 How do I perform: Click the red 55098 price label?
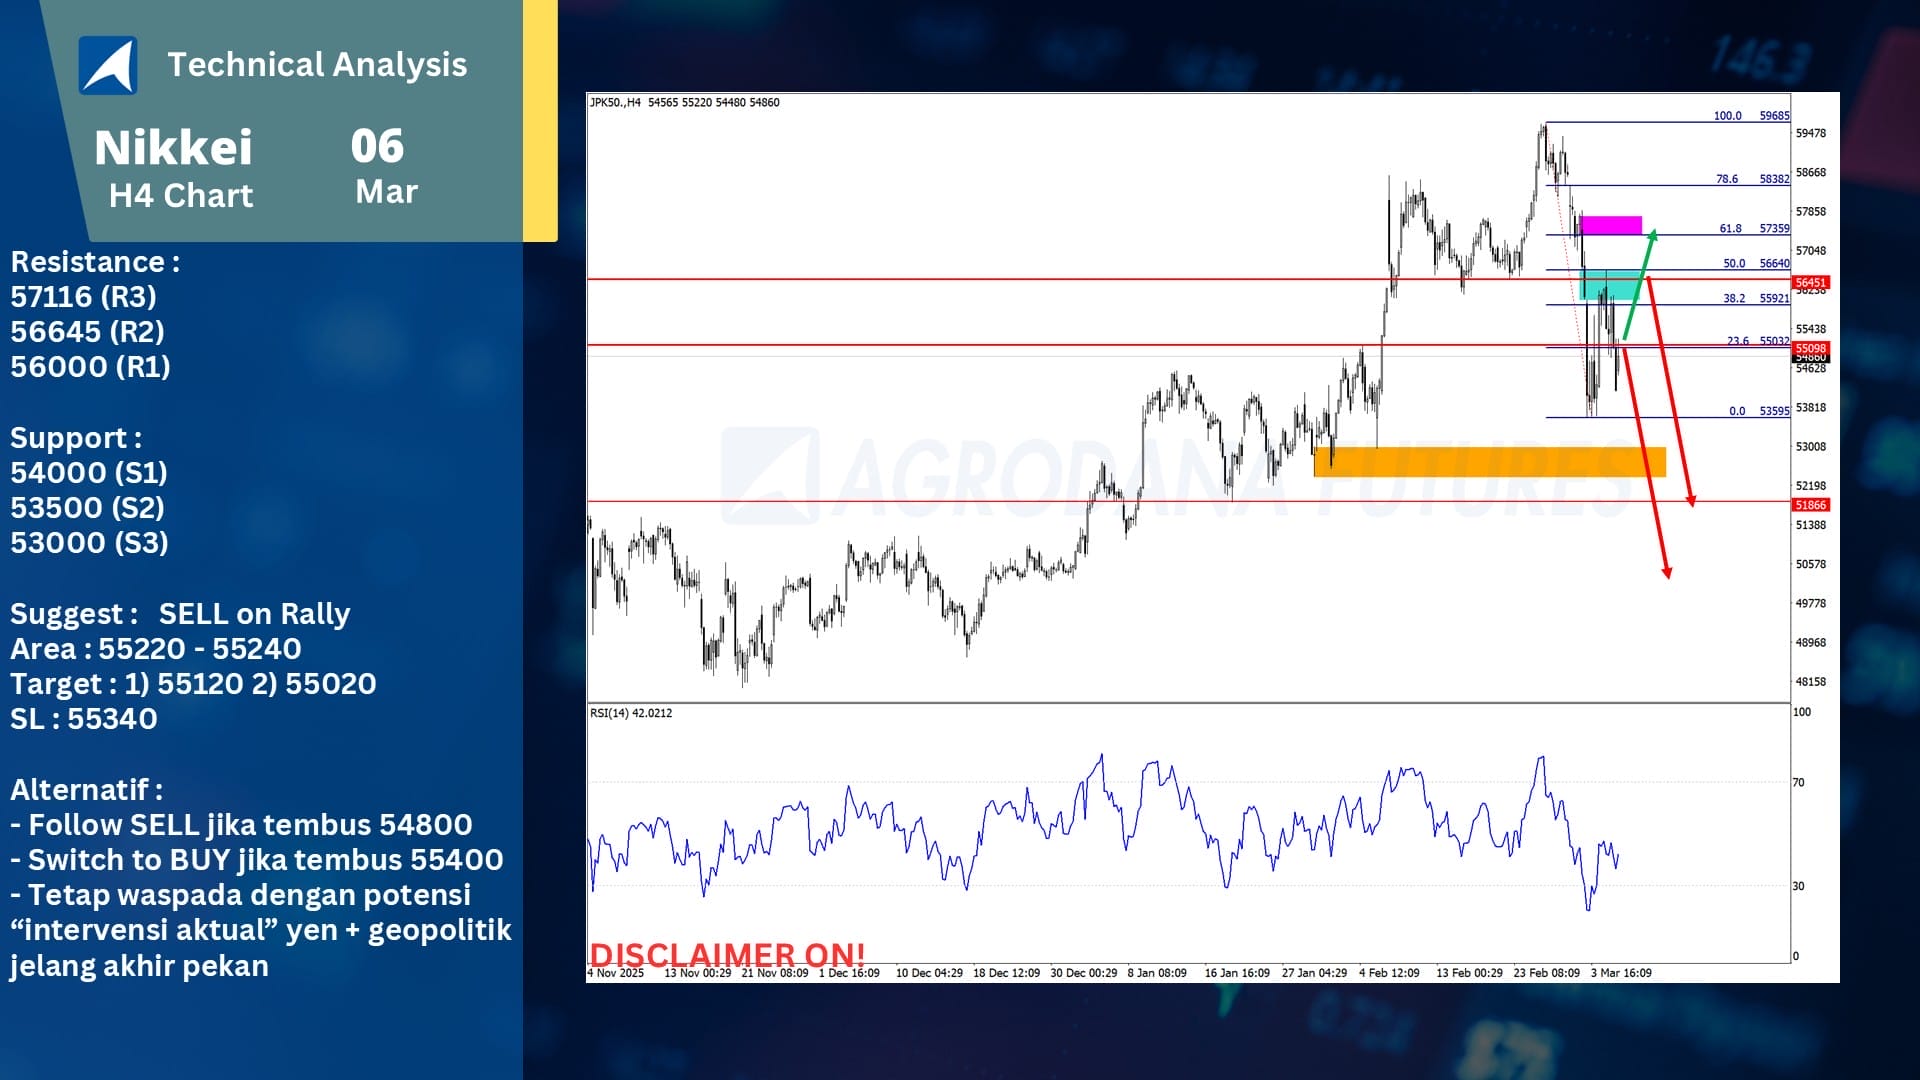click(x=1810, y=348)
